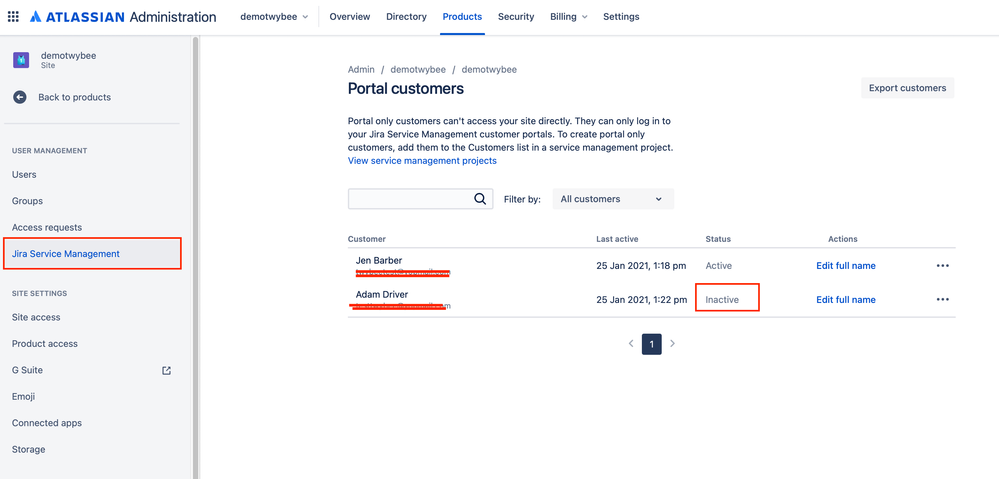
Task: Click the Active status for Jen Barber
Action: [719, 266]
